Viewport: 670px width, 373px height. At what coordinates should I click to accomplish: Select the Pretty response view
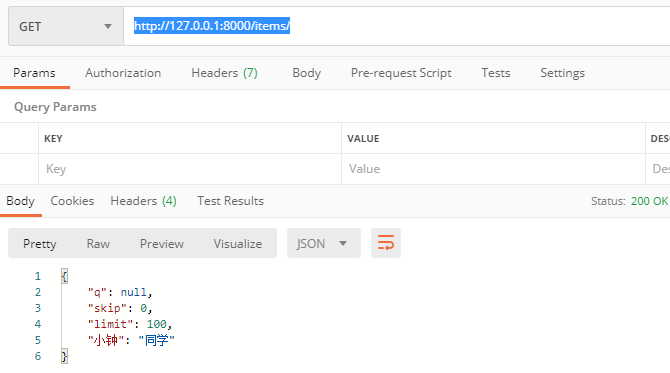(x=40, y=244)
